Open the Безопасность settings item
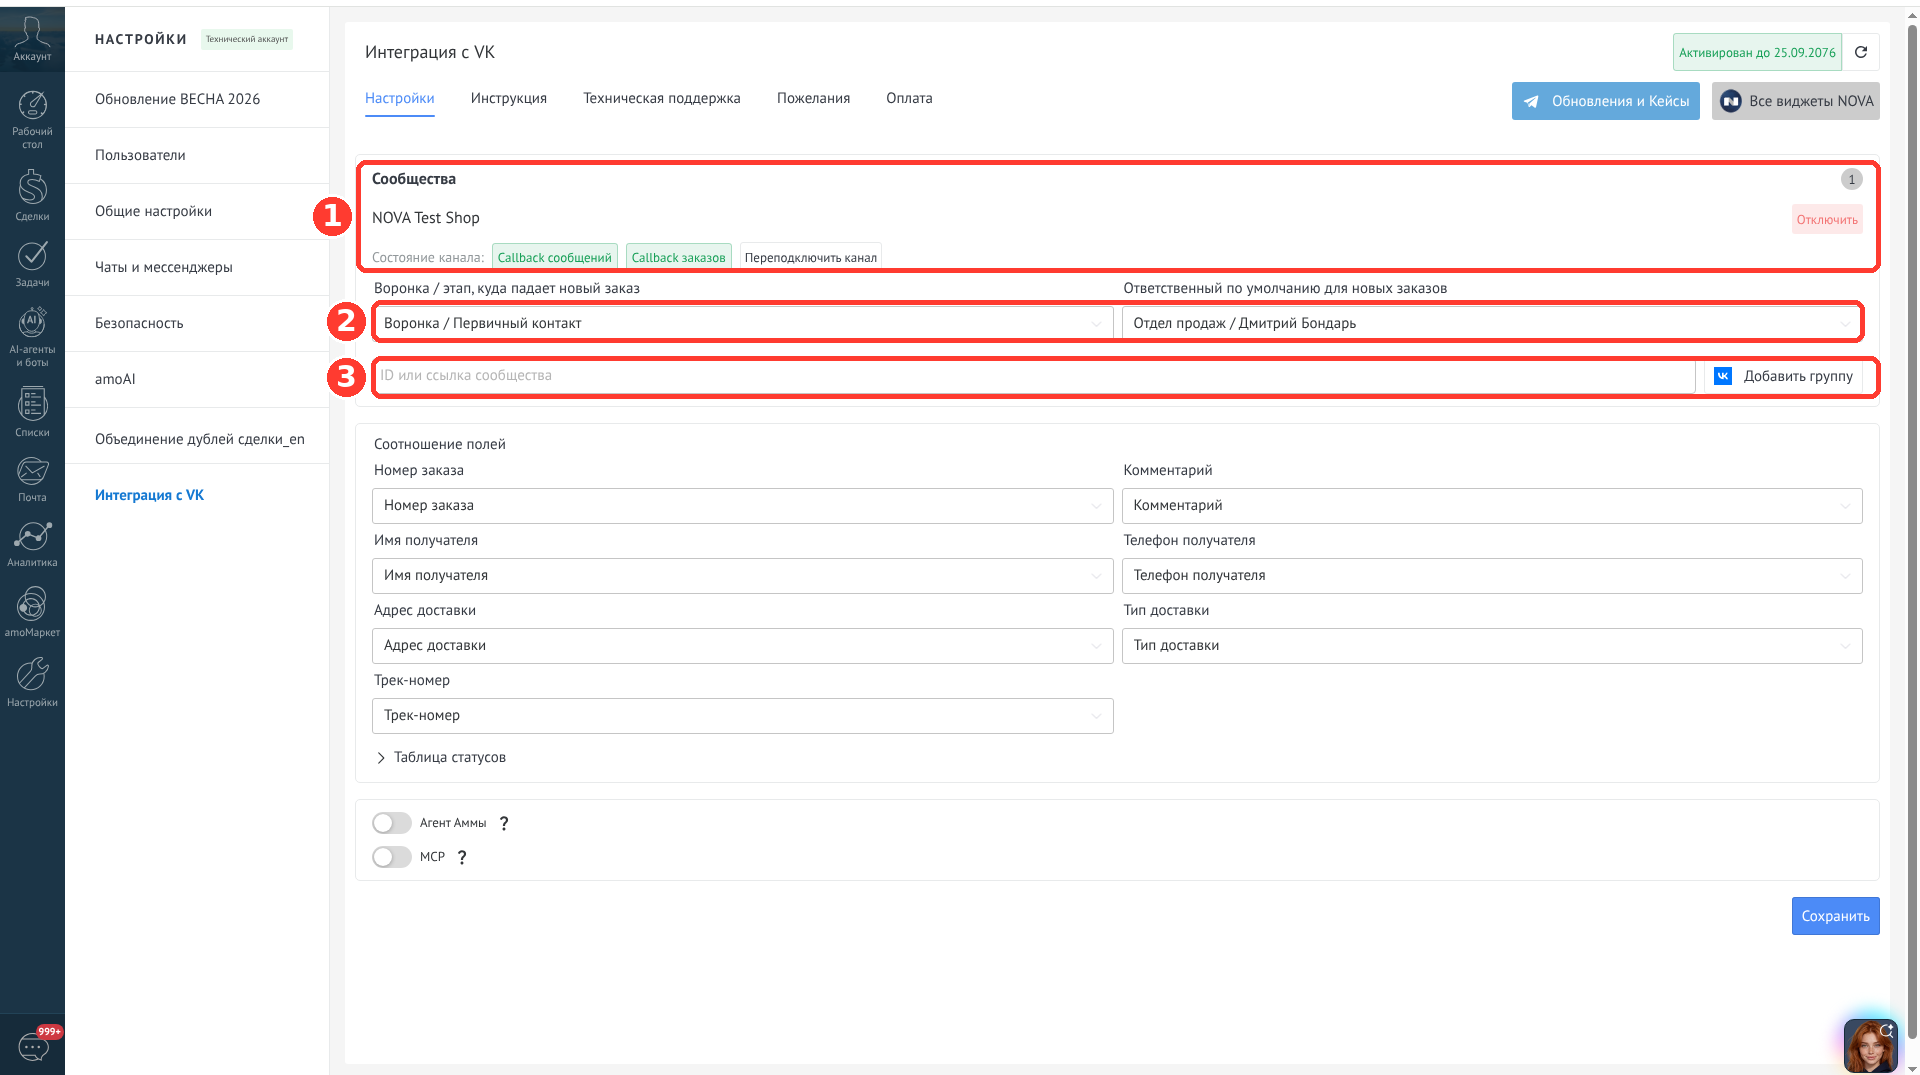This screenshot has height=1075, width=1920. 197,323
